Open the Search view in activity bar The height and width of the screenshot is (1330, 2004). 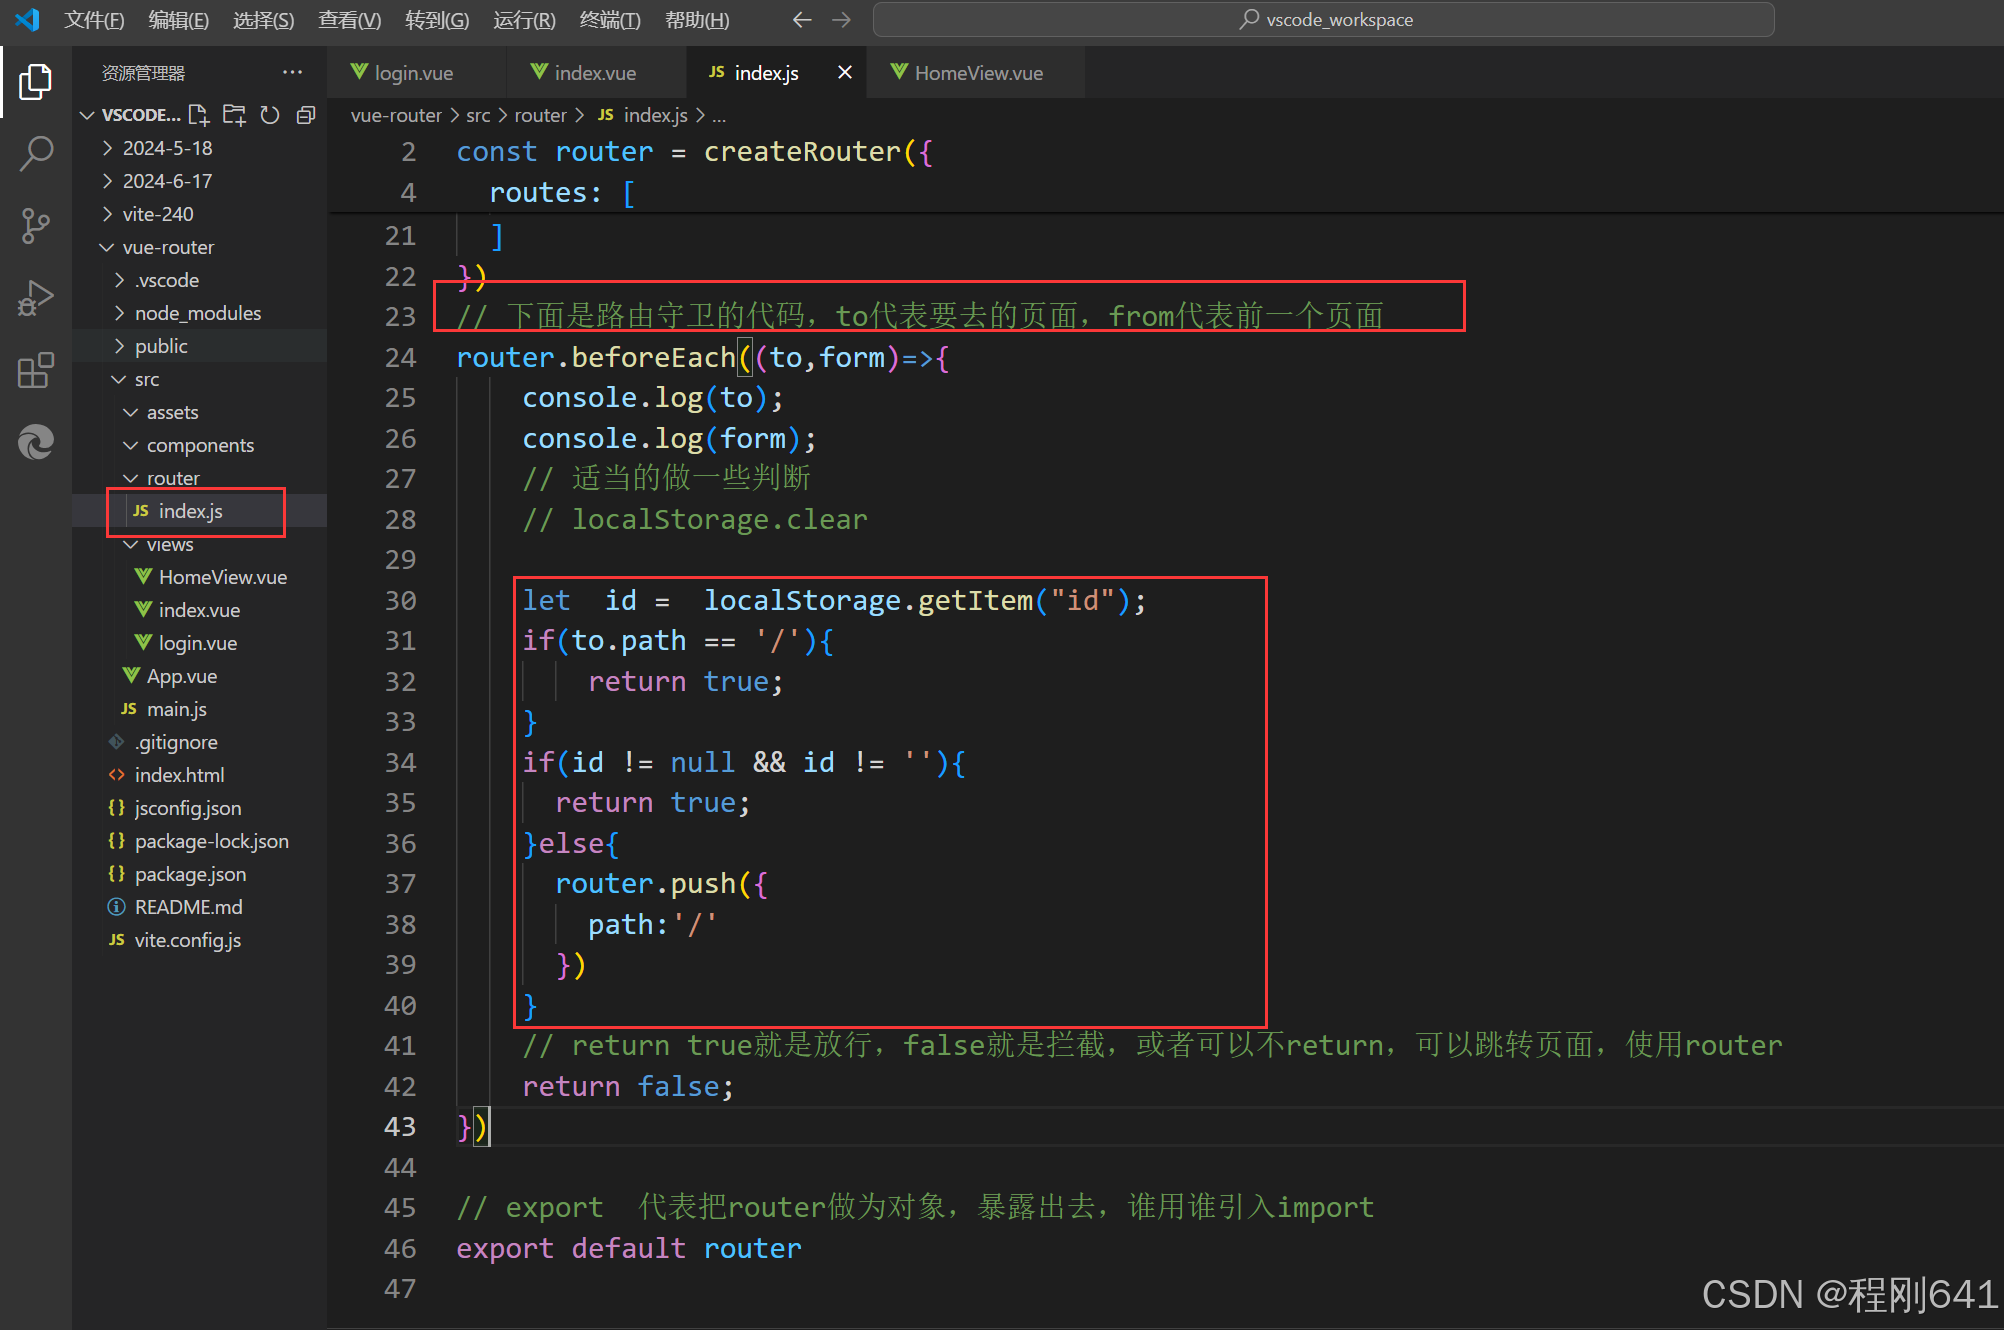click(36, 154)
